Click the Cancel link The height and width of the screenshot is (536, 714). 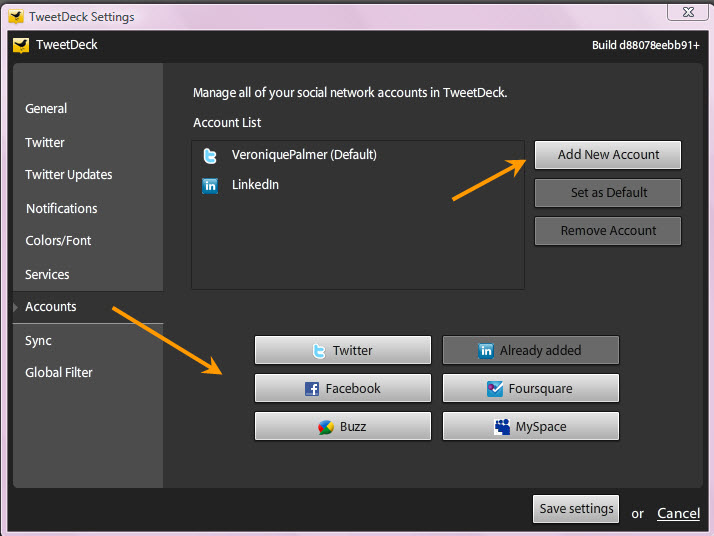678,513
